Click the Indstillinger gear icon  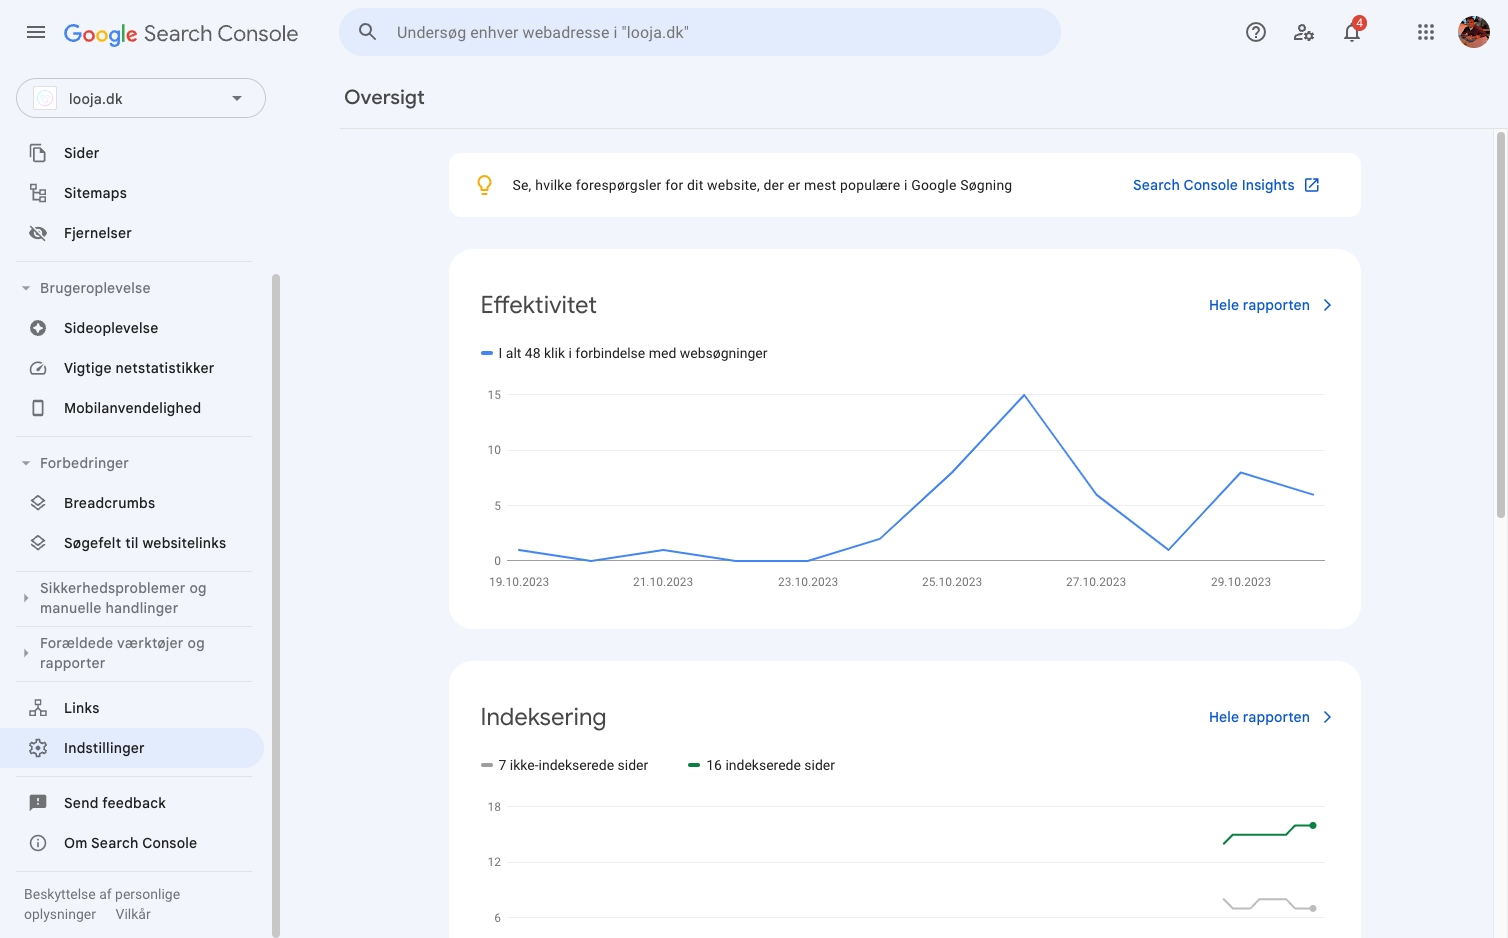pos(38,748)
